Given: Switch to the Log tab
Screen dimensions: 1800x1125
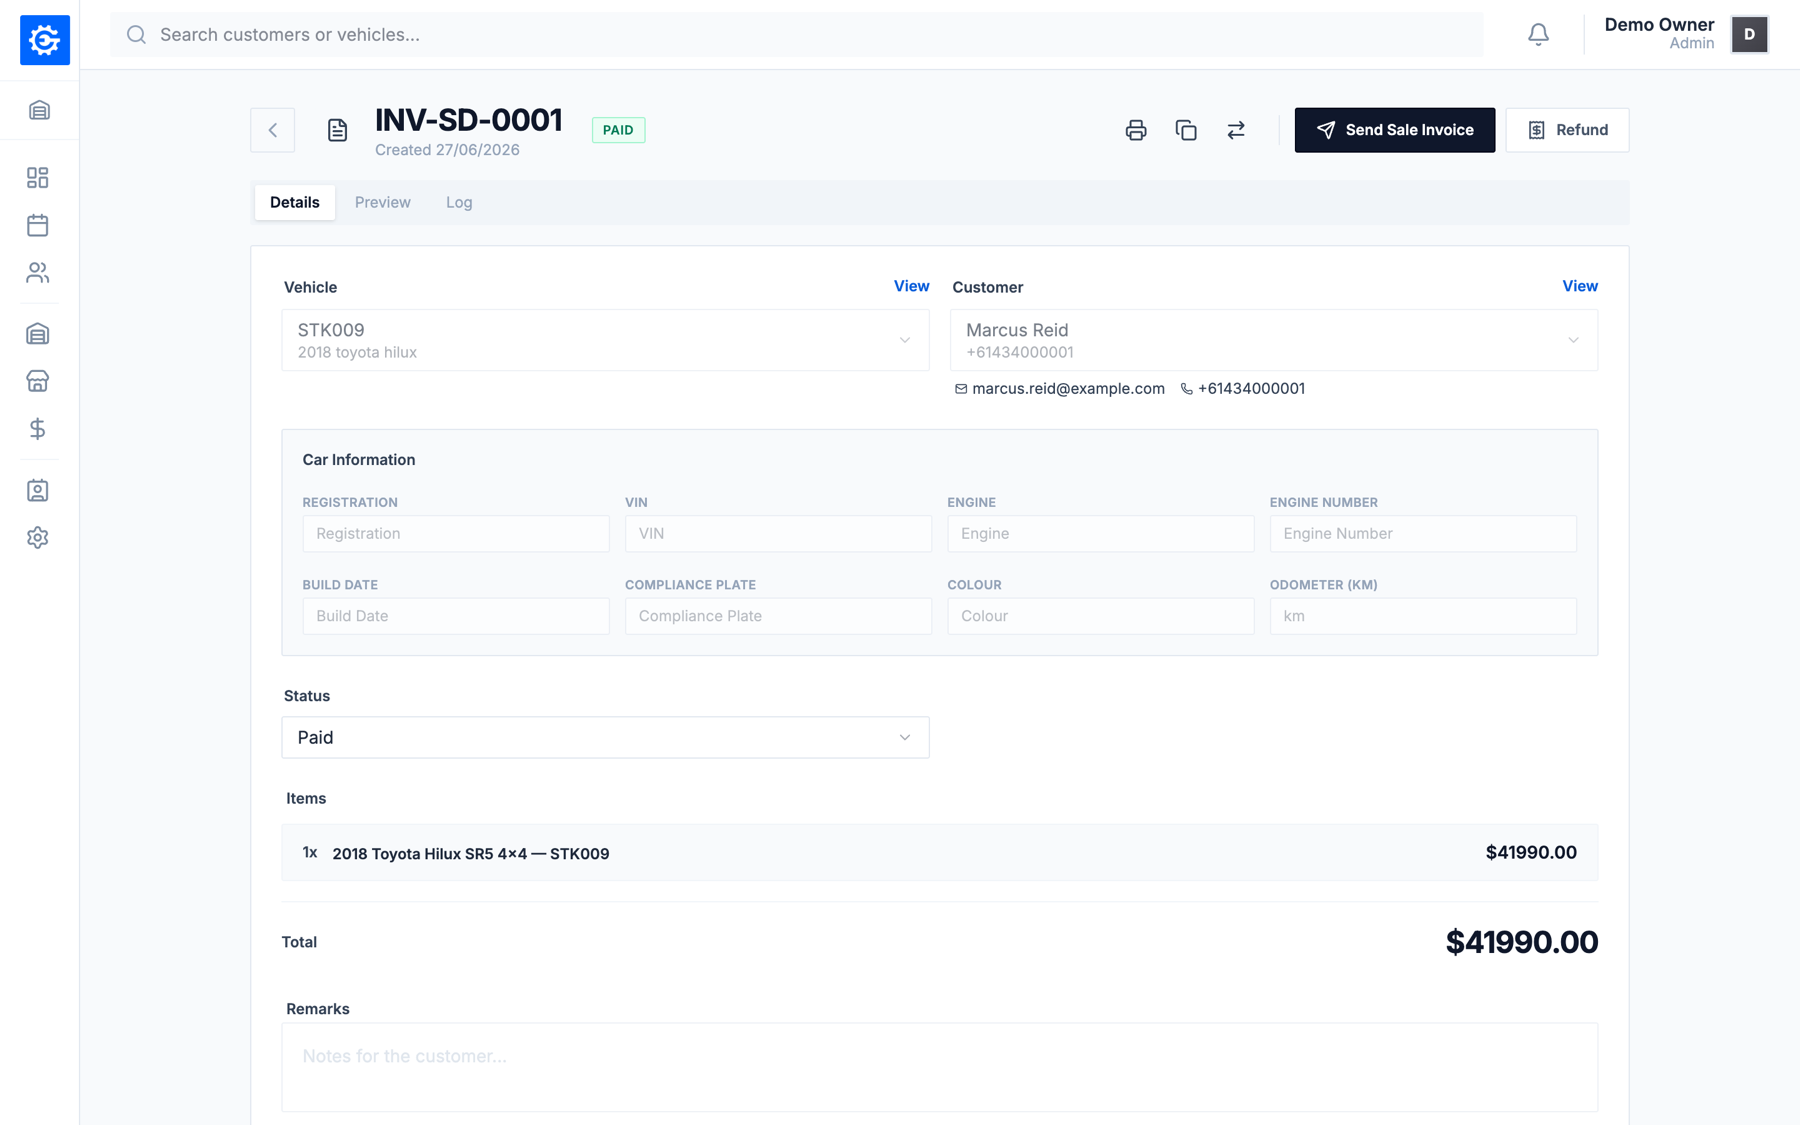Looking at the screenshot, I should coord(459,202).
